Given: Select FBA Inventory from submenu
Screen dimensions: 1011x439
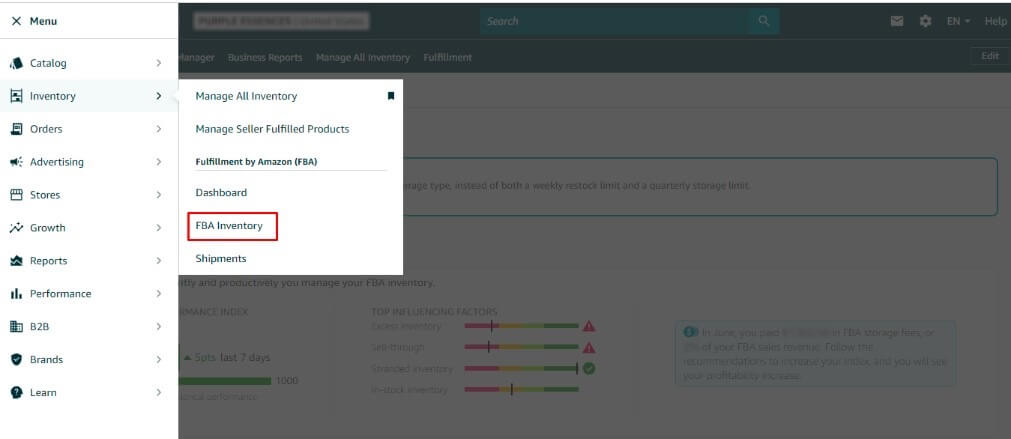Looking at the screenshot, I should (x=229, y=226).
